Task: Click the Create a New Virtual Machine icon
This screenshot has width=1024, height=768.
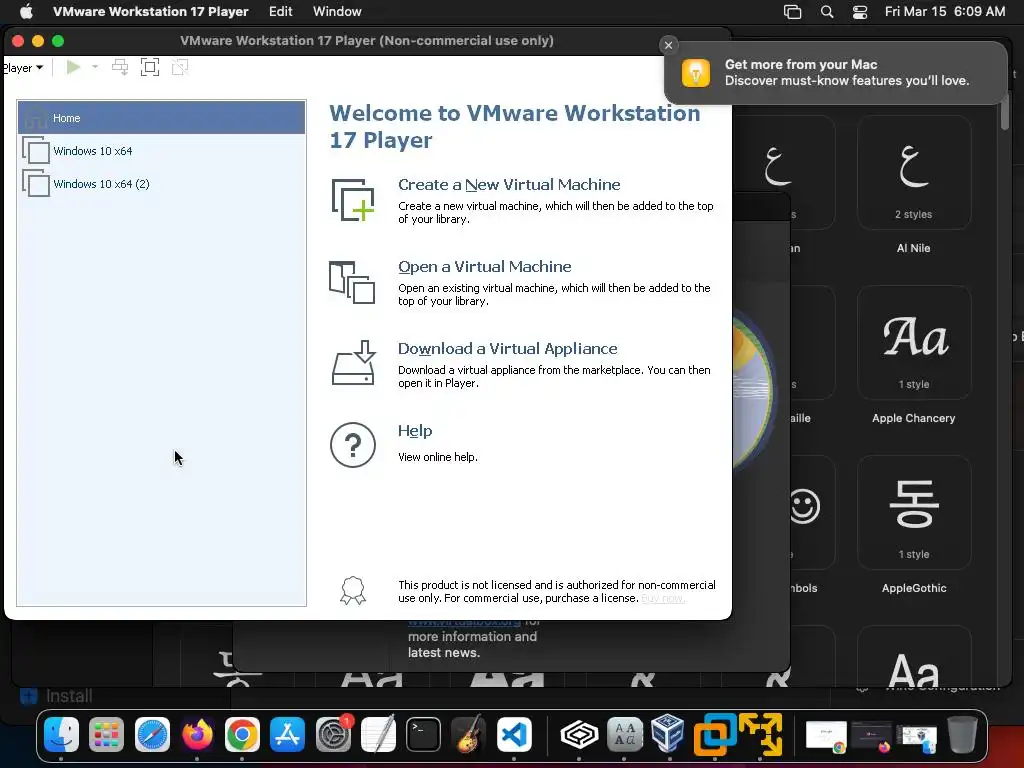Action: click(353, 200)
